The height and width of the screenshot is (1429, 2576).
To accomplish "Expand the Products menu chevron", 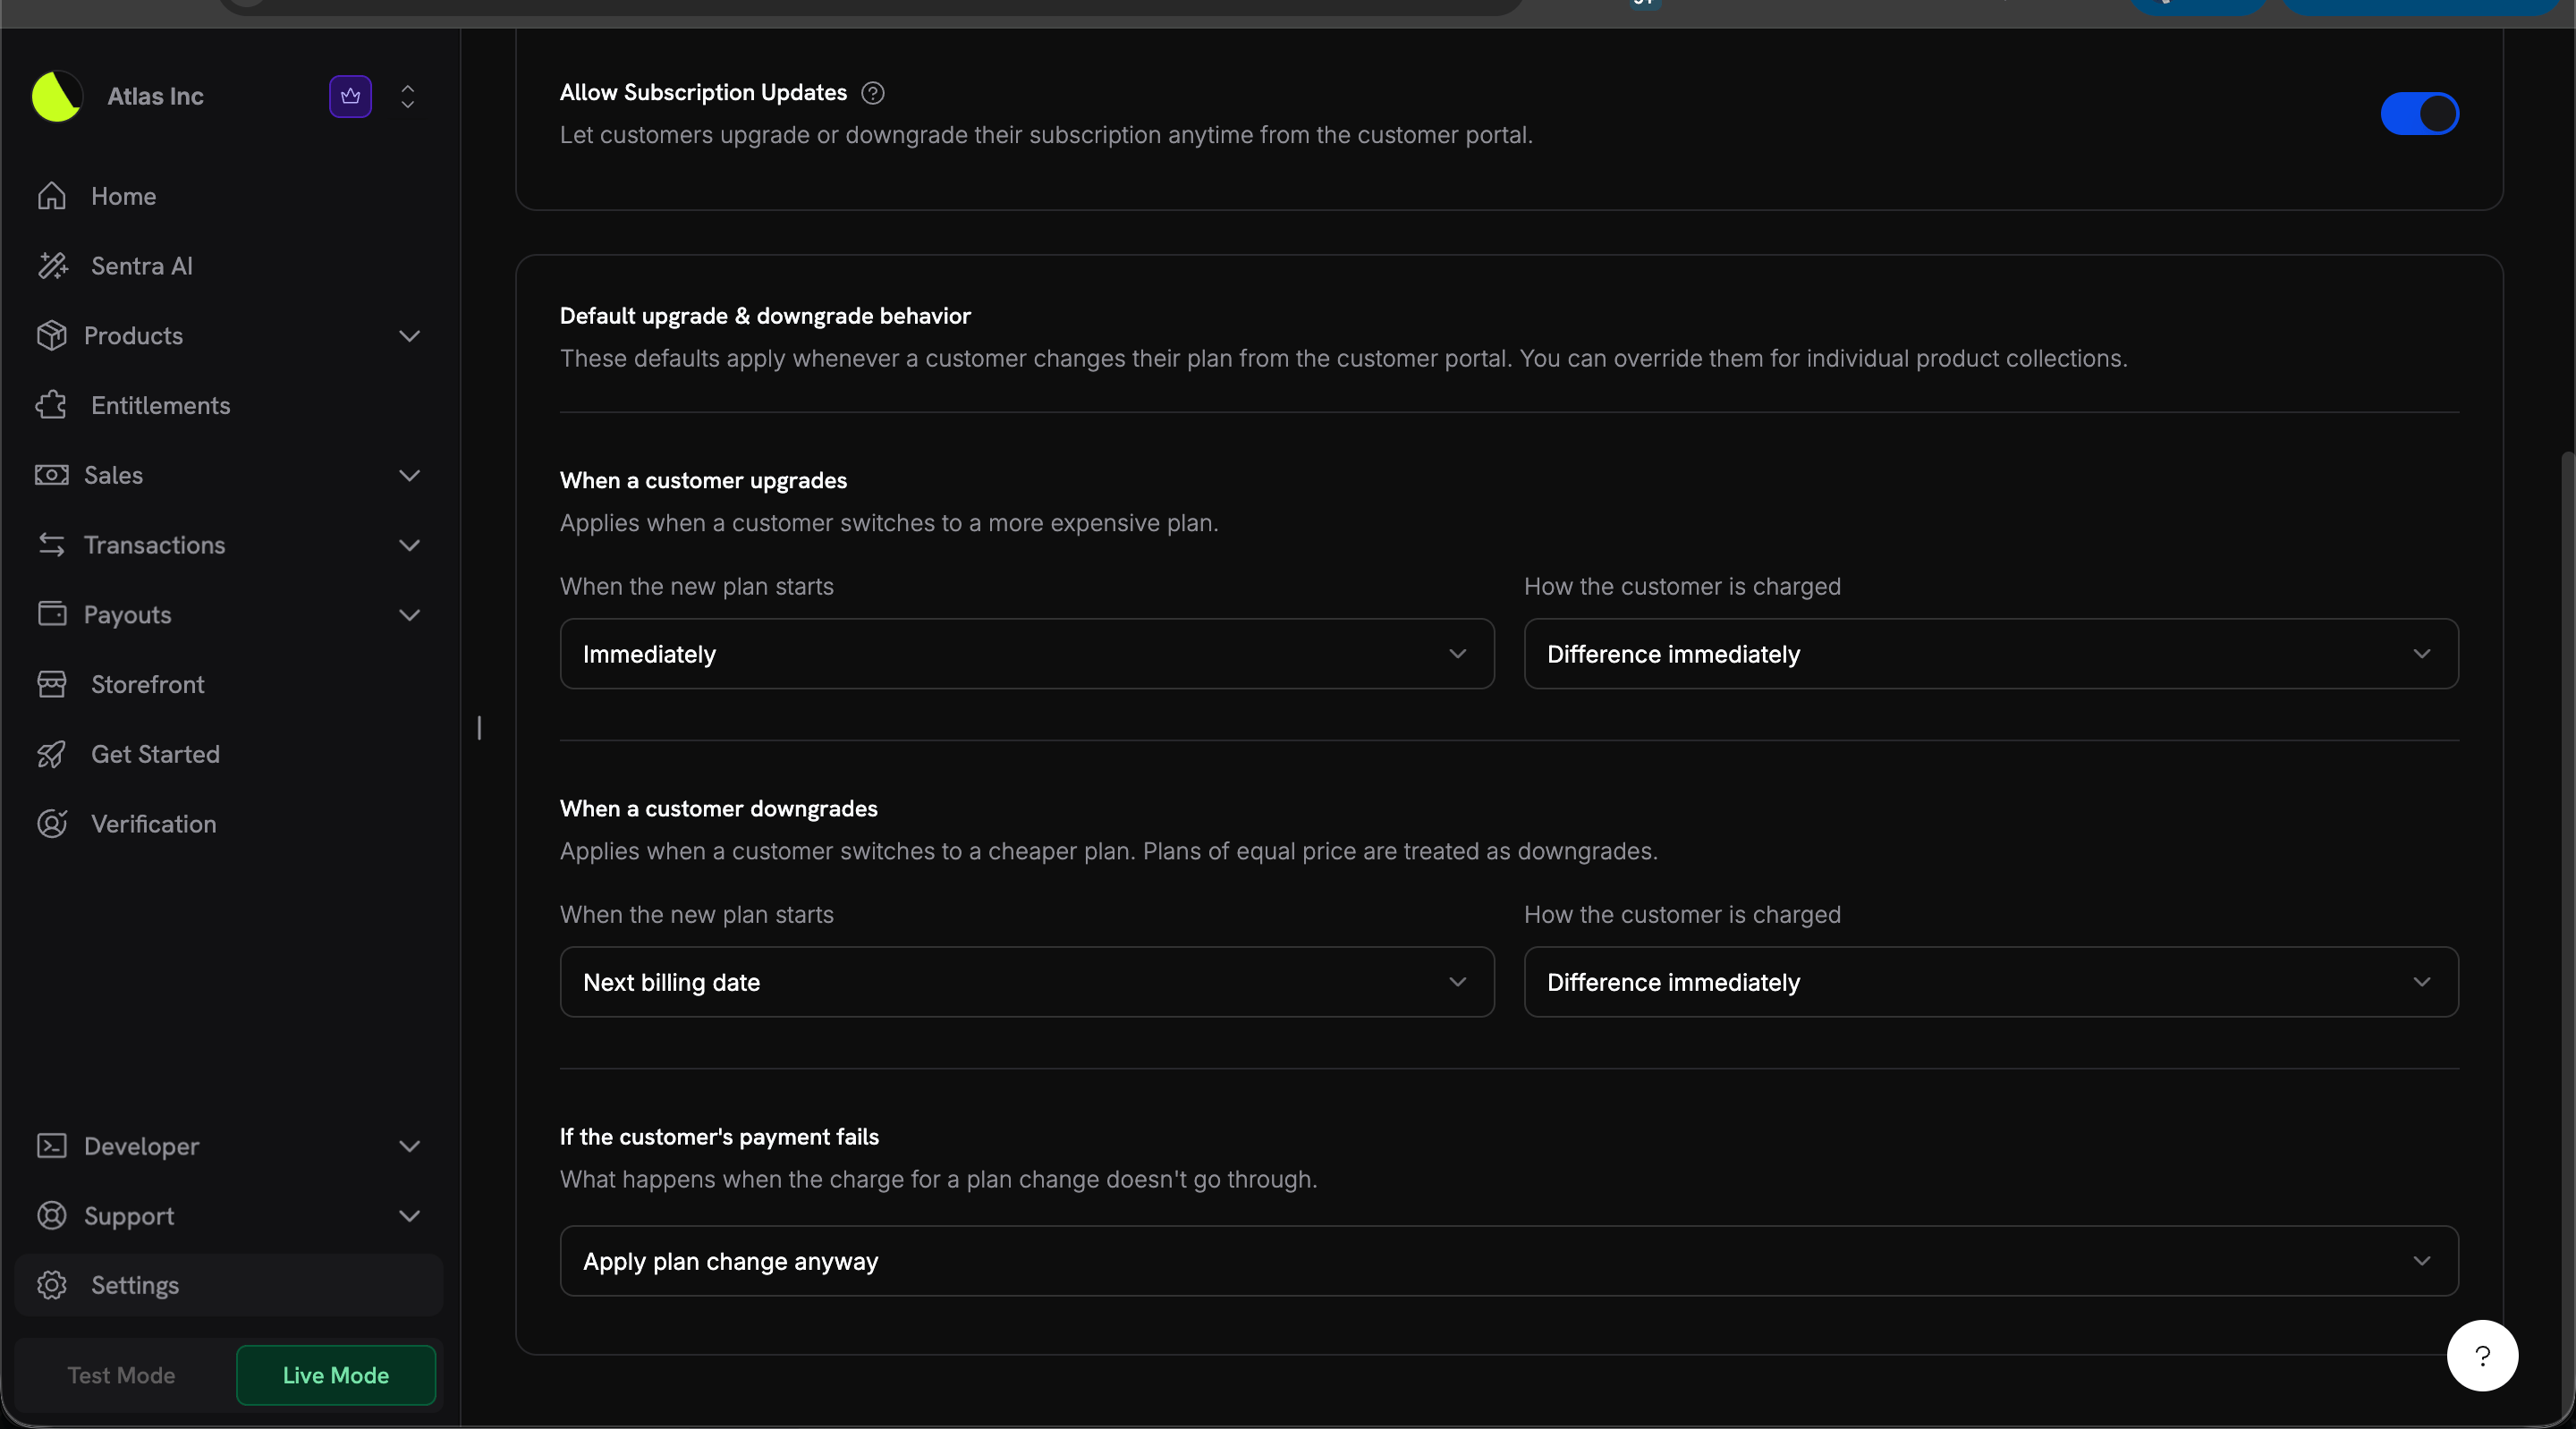I will [x=409, y=336].
